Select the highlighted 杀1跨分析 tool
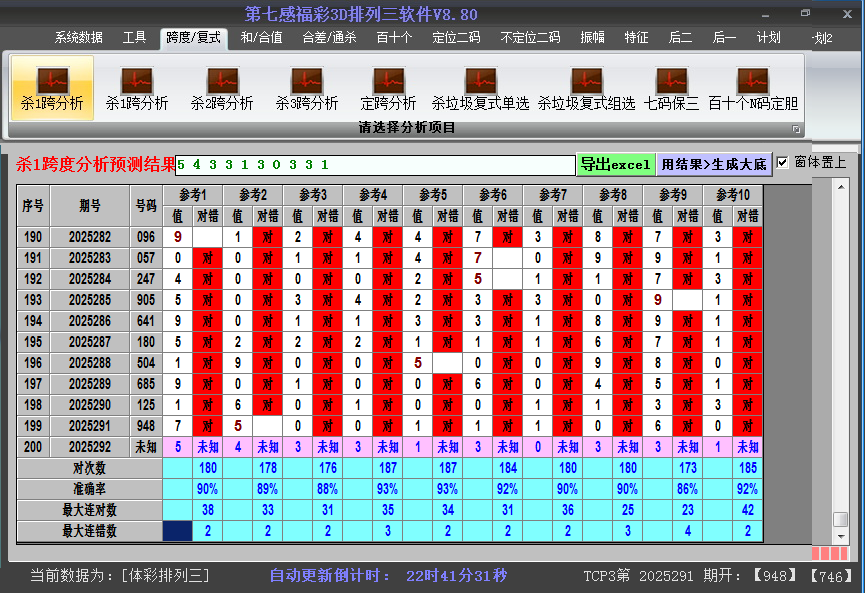865x593 pixels. (x=53, y=88)
